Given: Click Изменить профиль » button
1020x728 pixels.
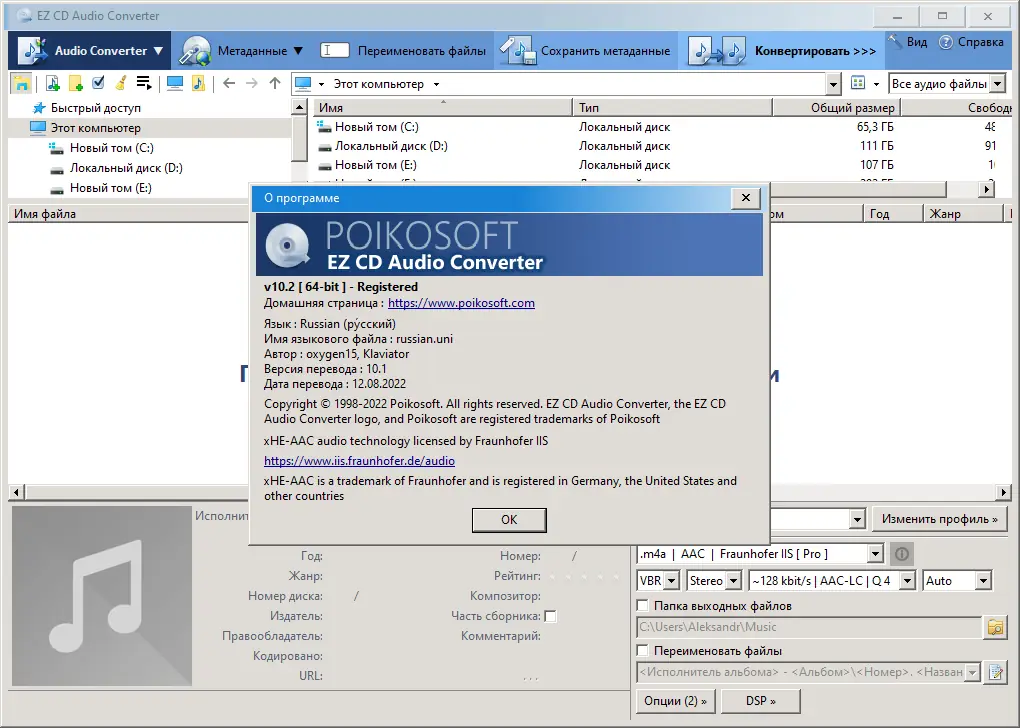Looking at the screenshot, I should point(939,519).
